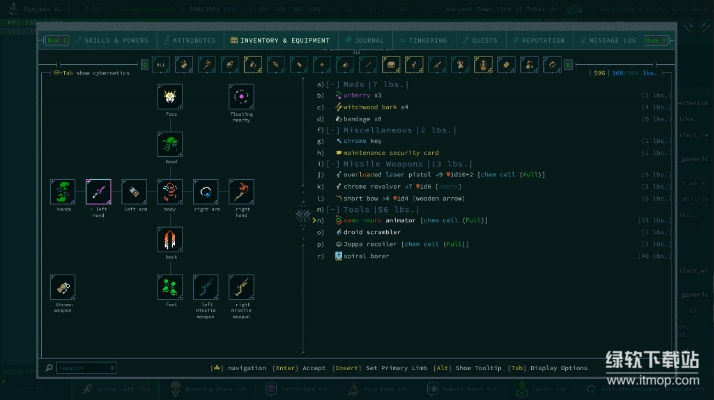Select the overloaded laser pistol row
The height and width of the screenshot is (400, 714).
[x=494, y=175]
